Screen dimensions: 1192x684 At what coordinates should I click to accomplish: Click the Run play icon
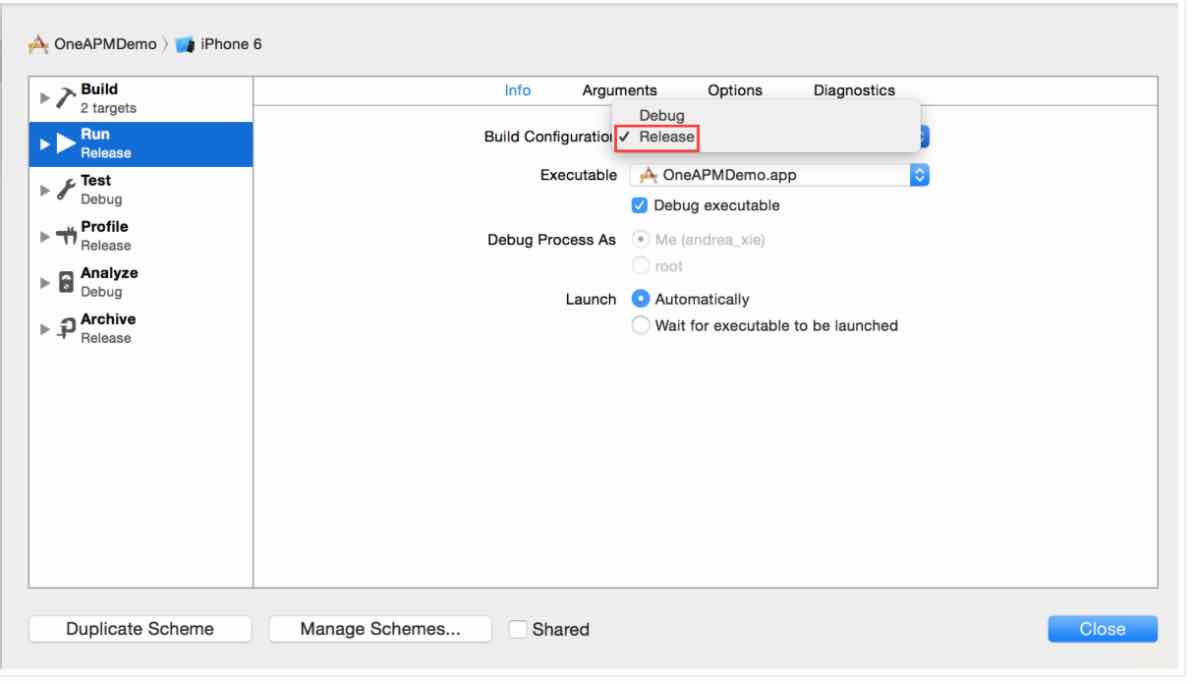point(66,143)
